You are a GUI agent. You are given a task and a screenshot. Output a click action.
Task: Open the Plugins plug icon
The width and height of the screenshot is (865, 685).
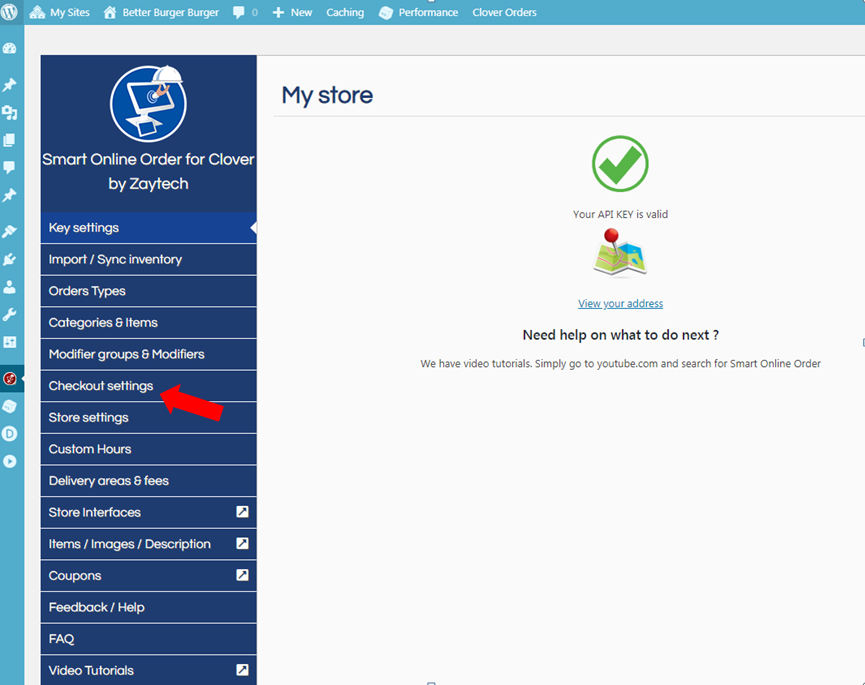point(9,259)
